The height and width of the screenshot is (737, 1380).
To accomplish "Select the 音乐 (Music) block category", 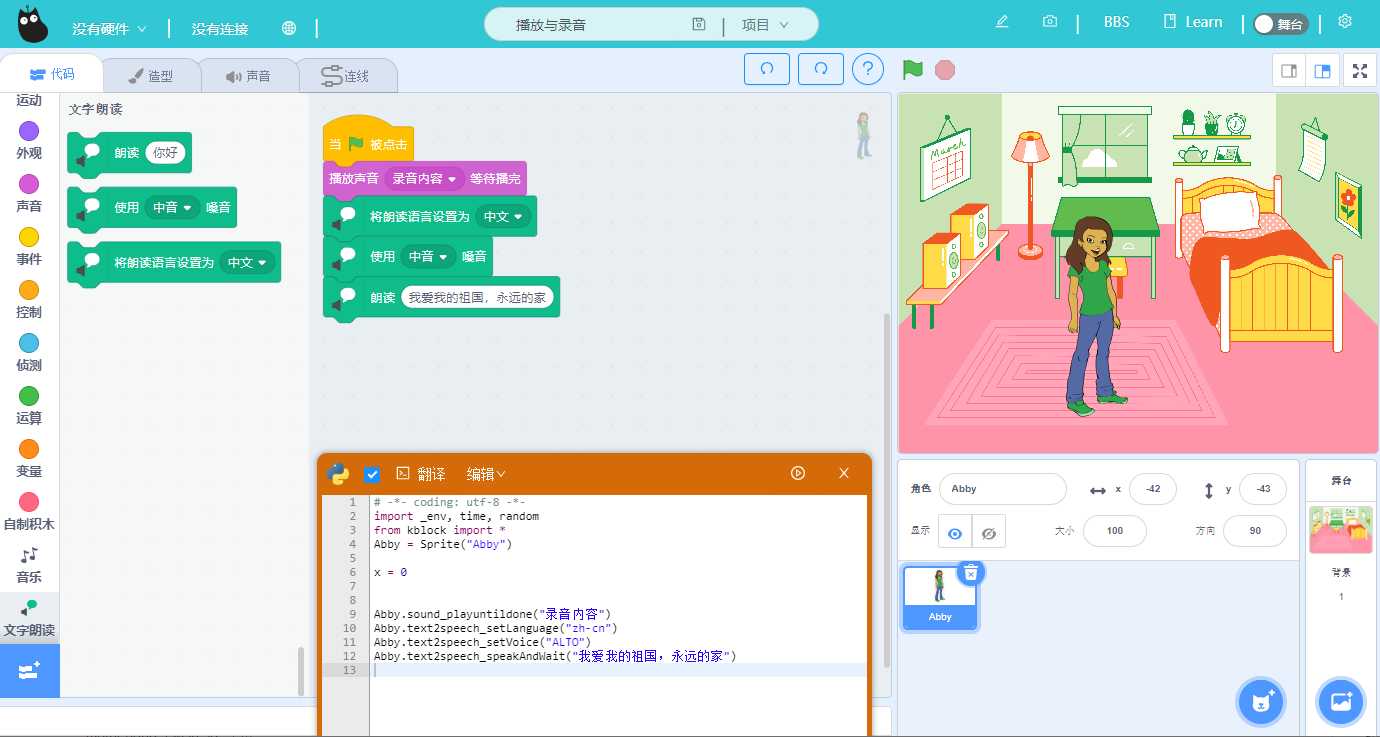I will coord(29,565).
